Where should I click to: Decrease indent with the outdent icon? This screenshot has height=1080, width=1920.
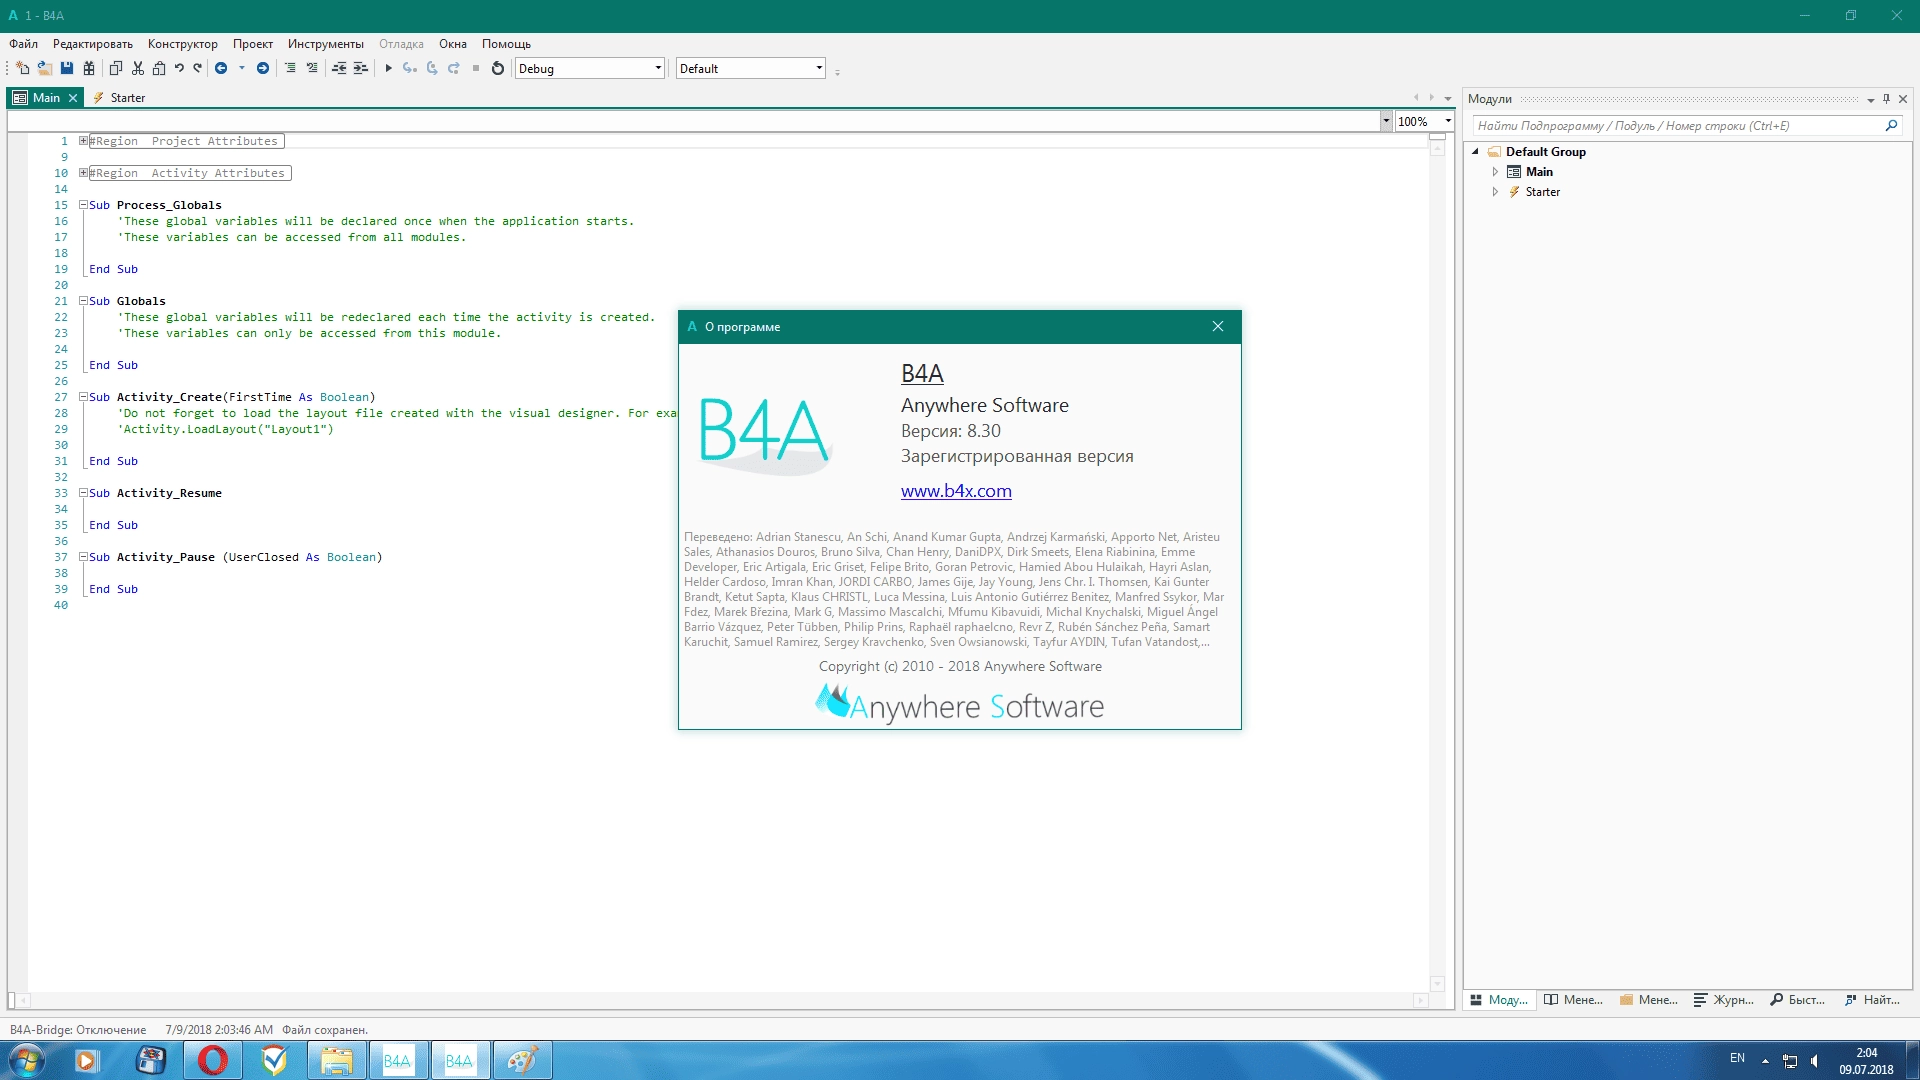[339, 68]
